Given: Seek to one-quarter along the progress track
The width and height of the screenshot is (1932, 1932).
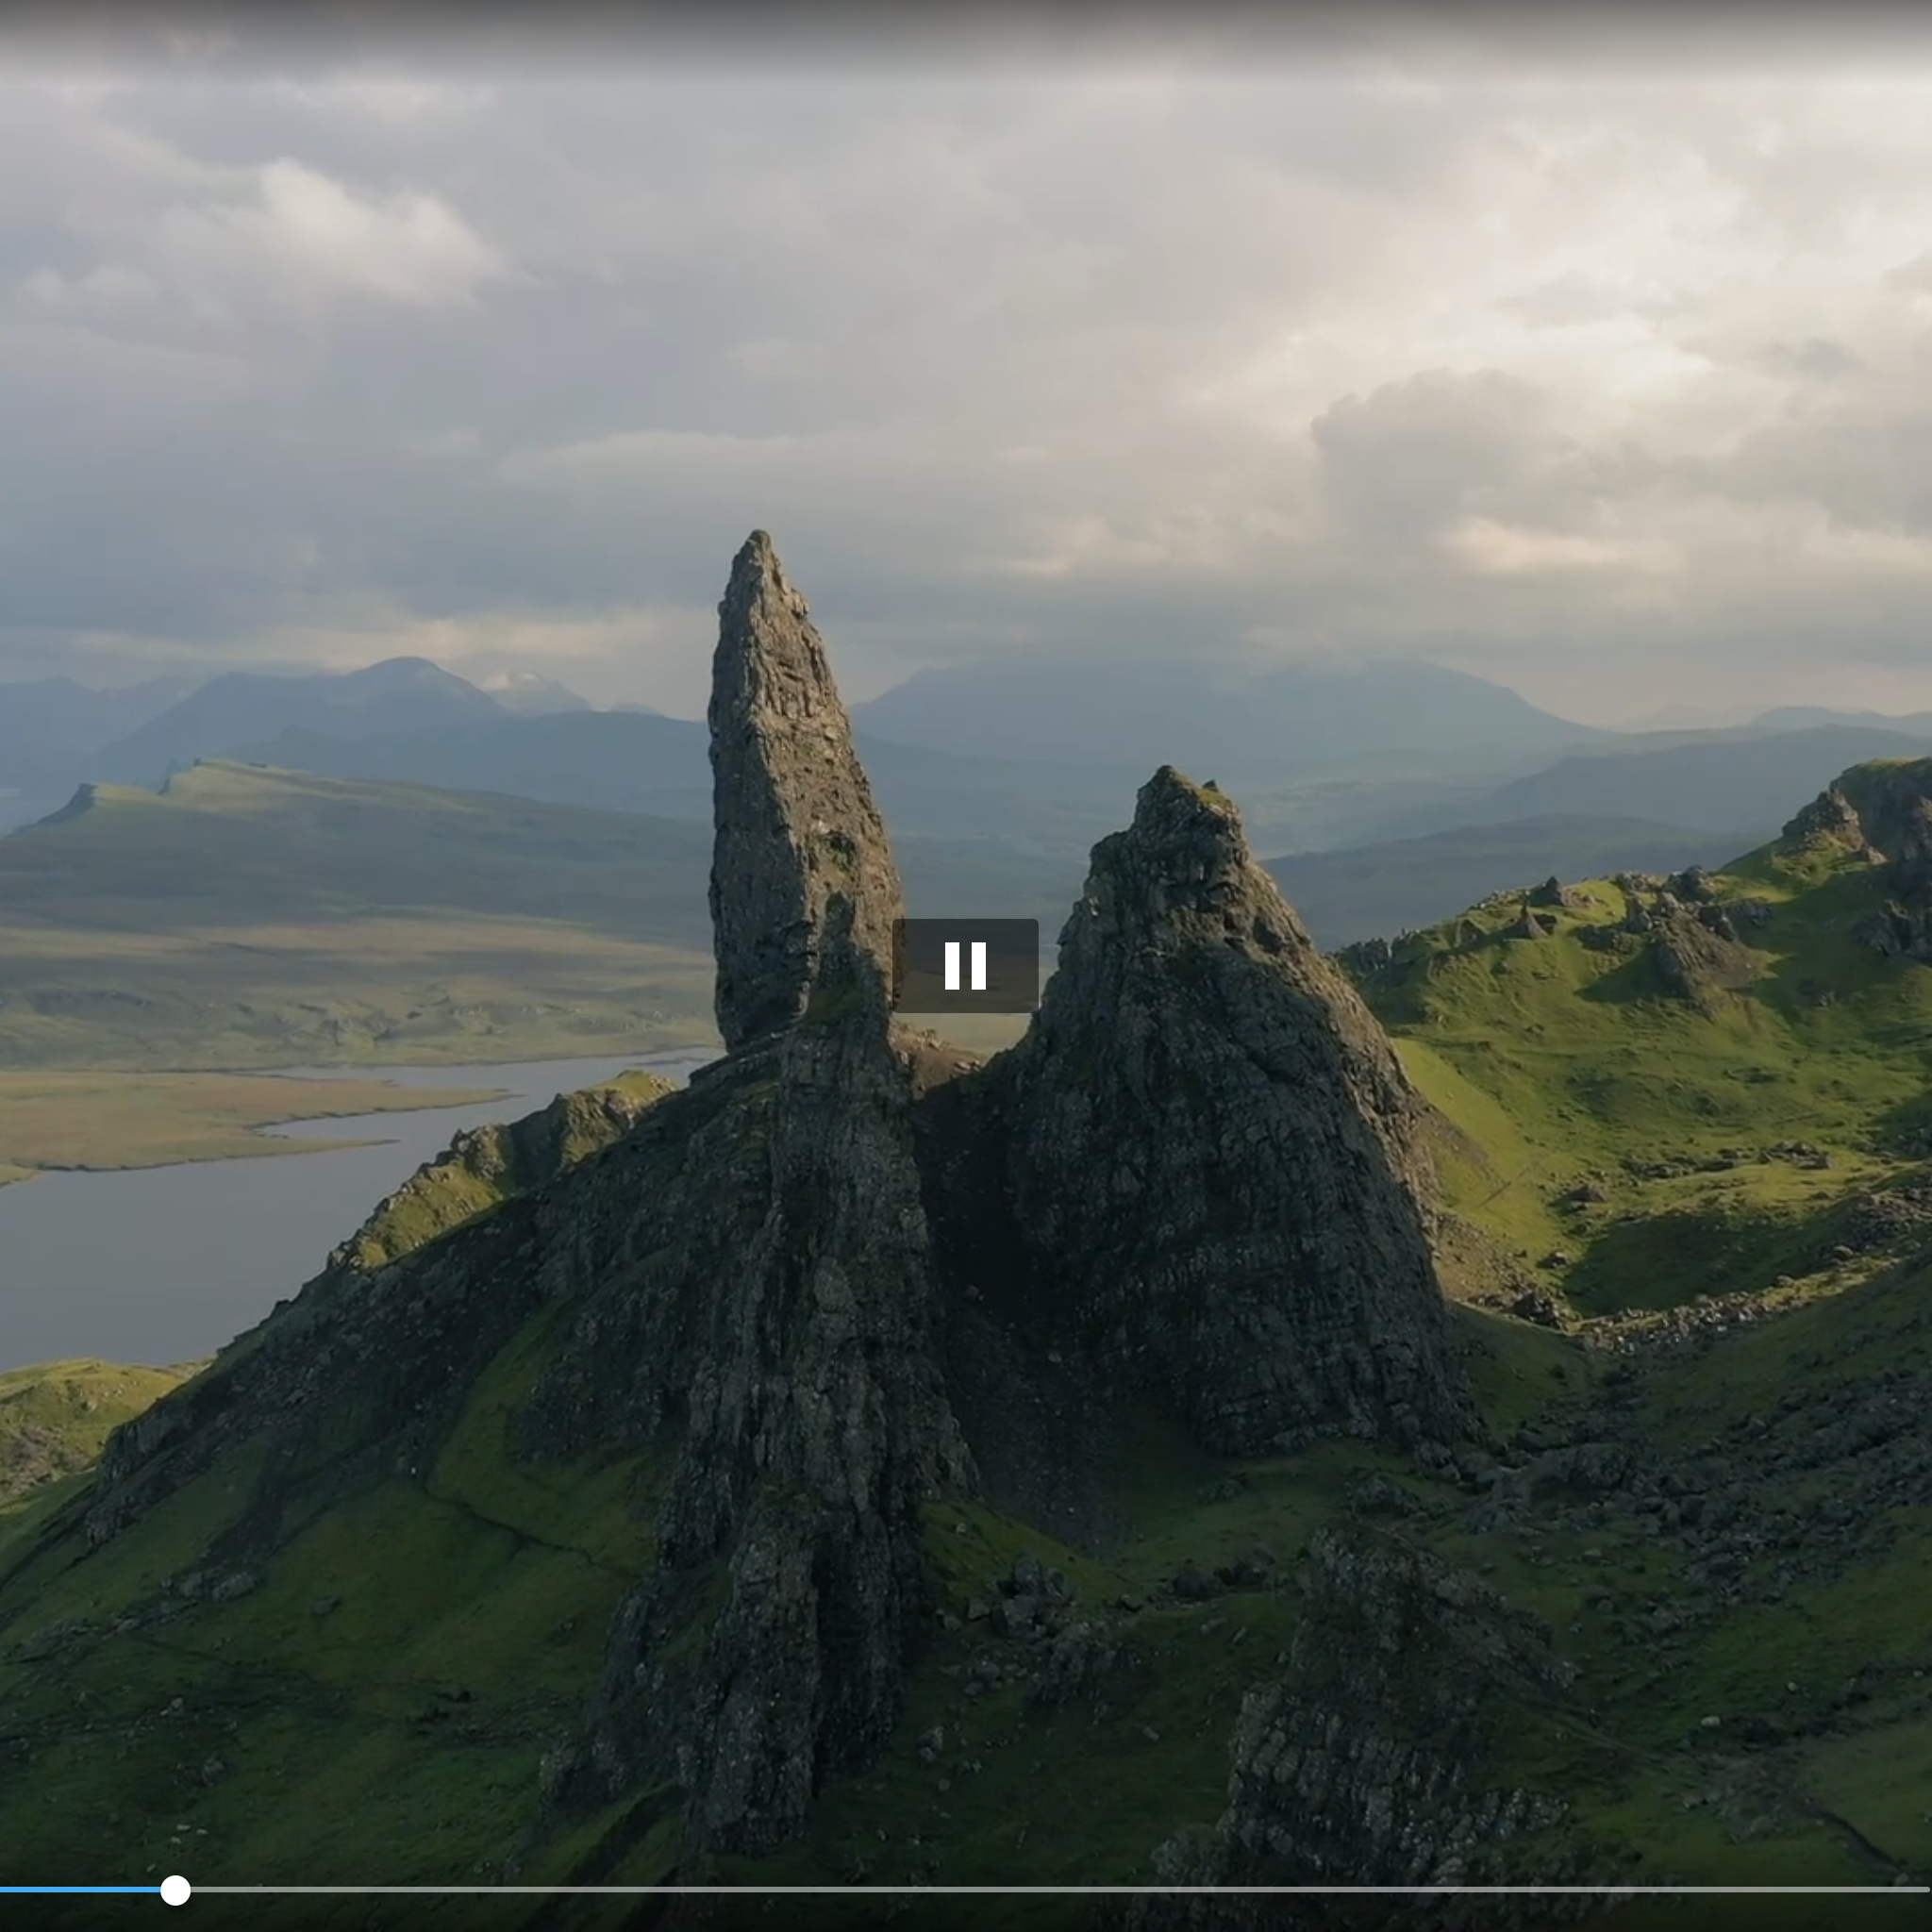Looking at the screenshot, I should point(483,1890).
